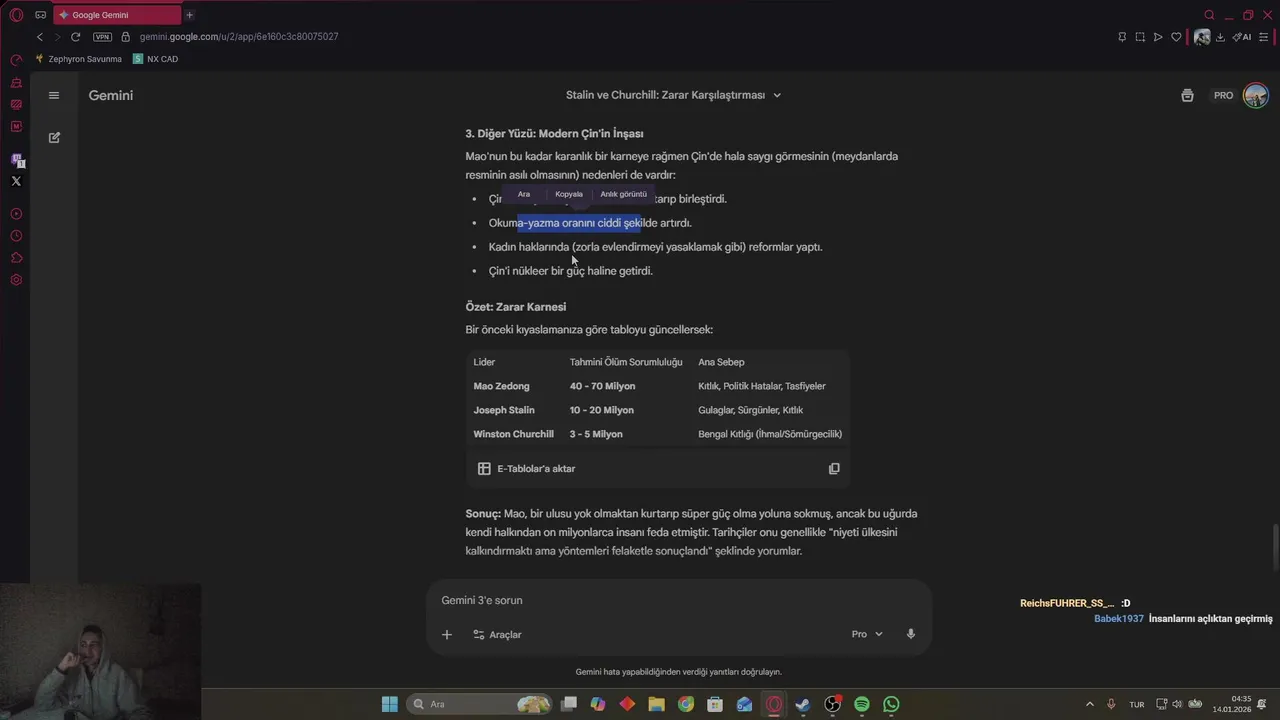Open the Google account avatar

[x=1256, y=95]
